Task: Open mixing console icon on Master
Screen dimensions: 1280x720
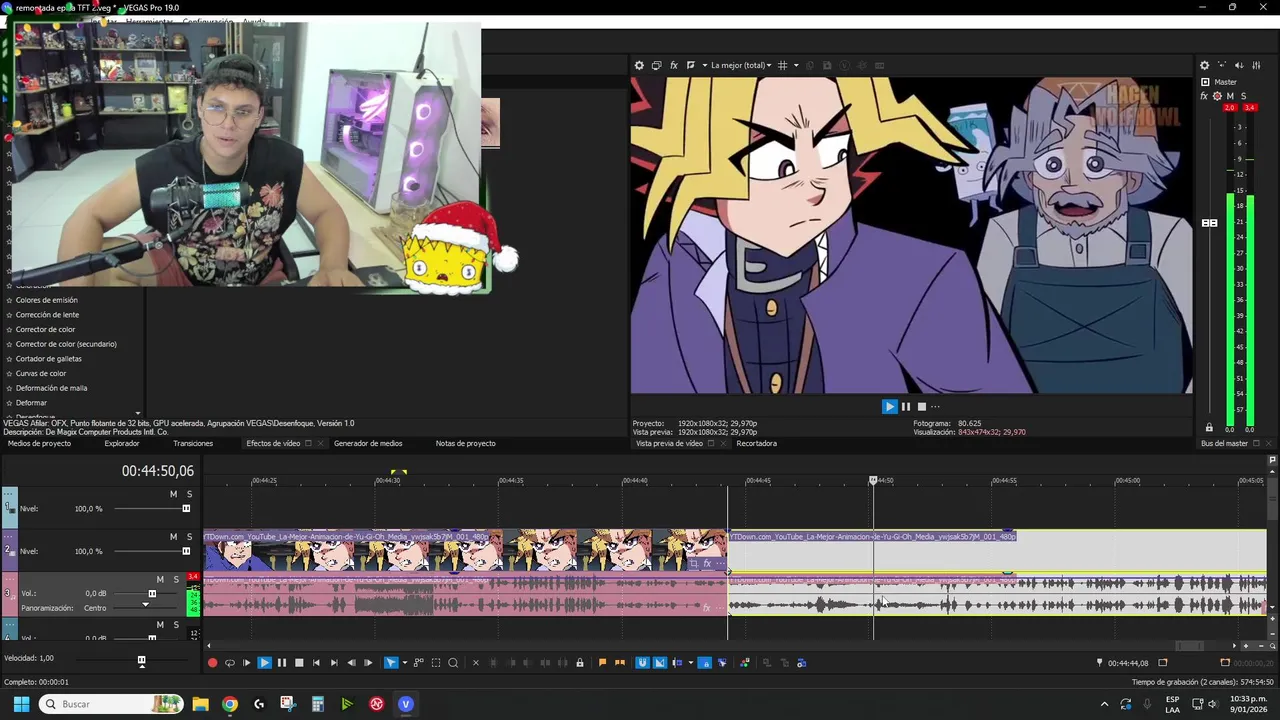Action: (1256, 65)
